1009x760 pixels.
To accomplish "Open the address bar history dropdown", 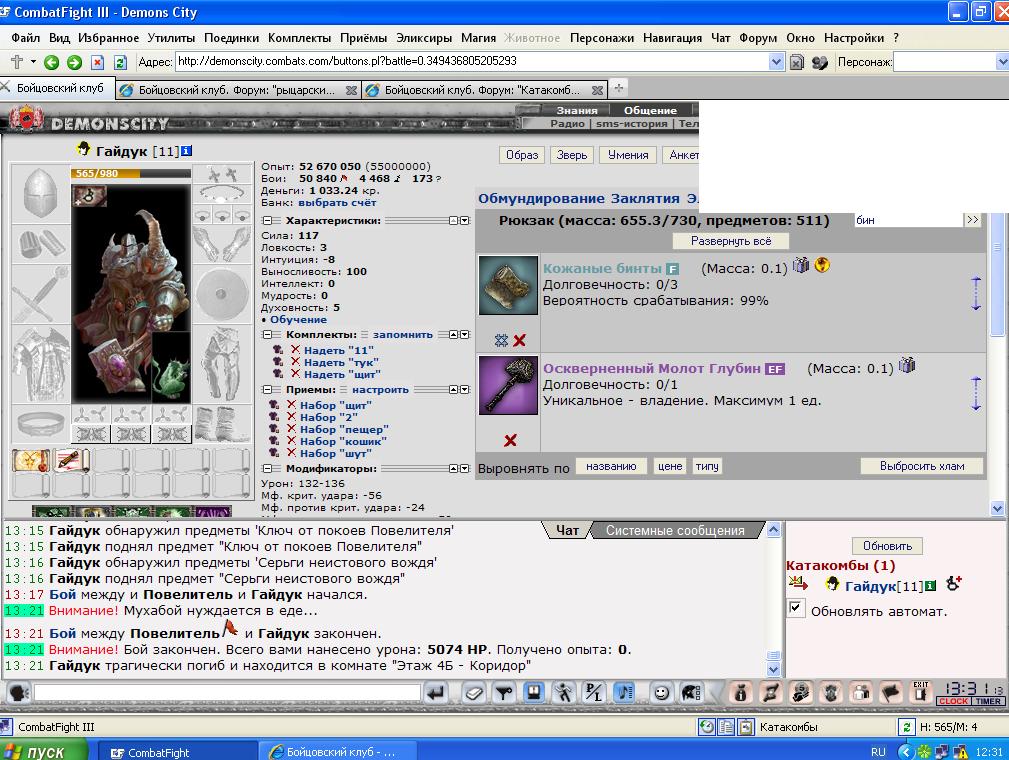I will pyautogui.click(x=776, y=62).
